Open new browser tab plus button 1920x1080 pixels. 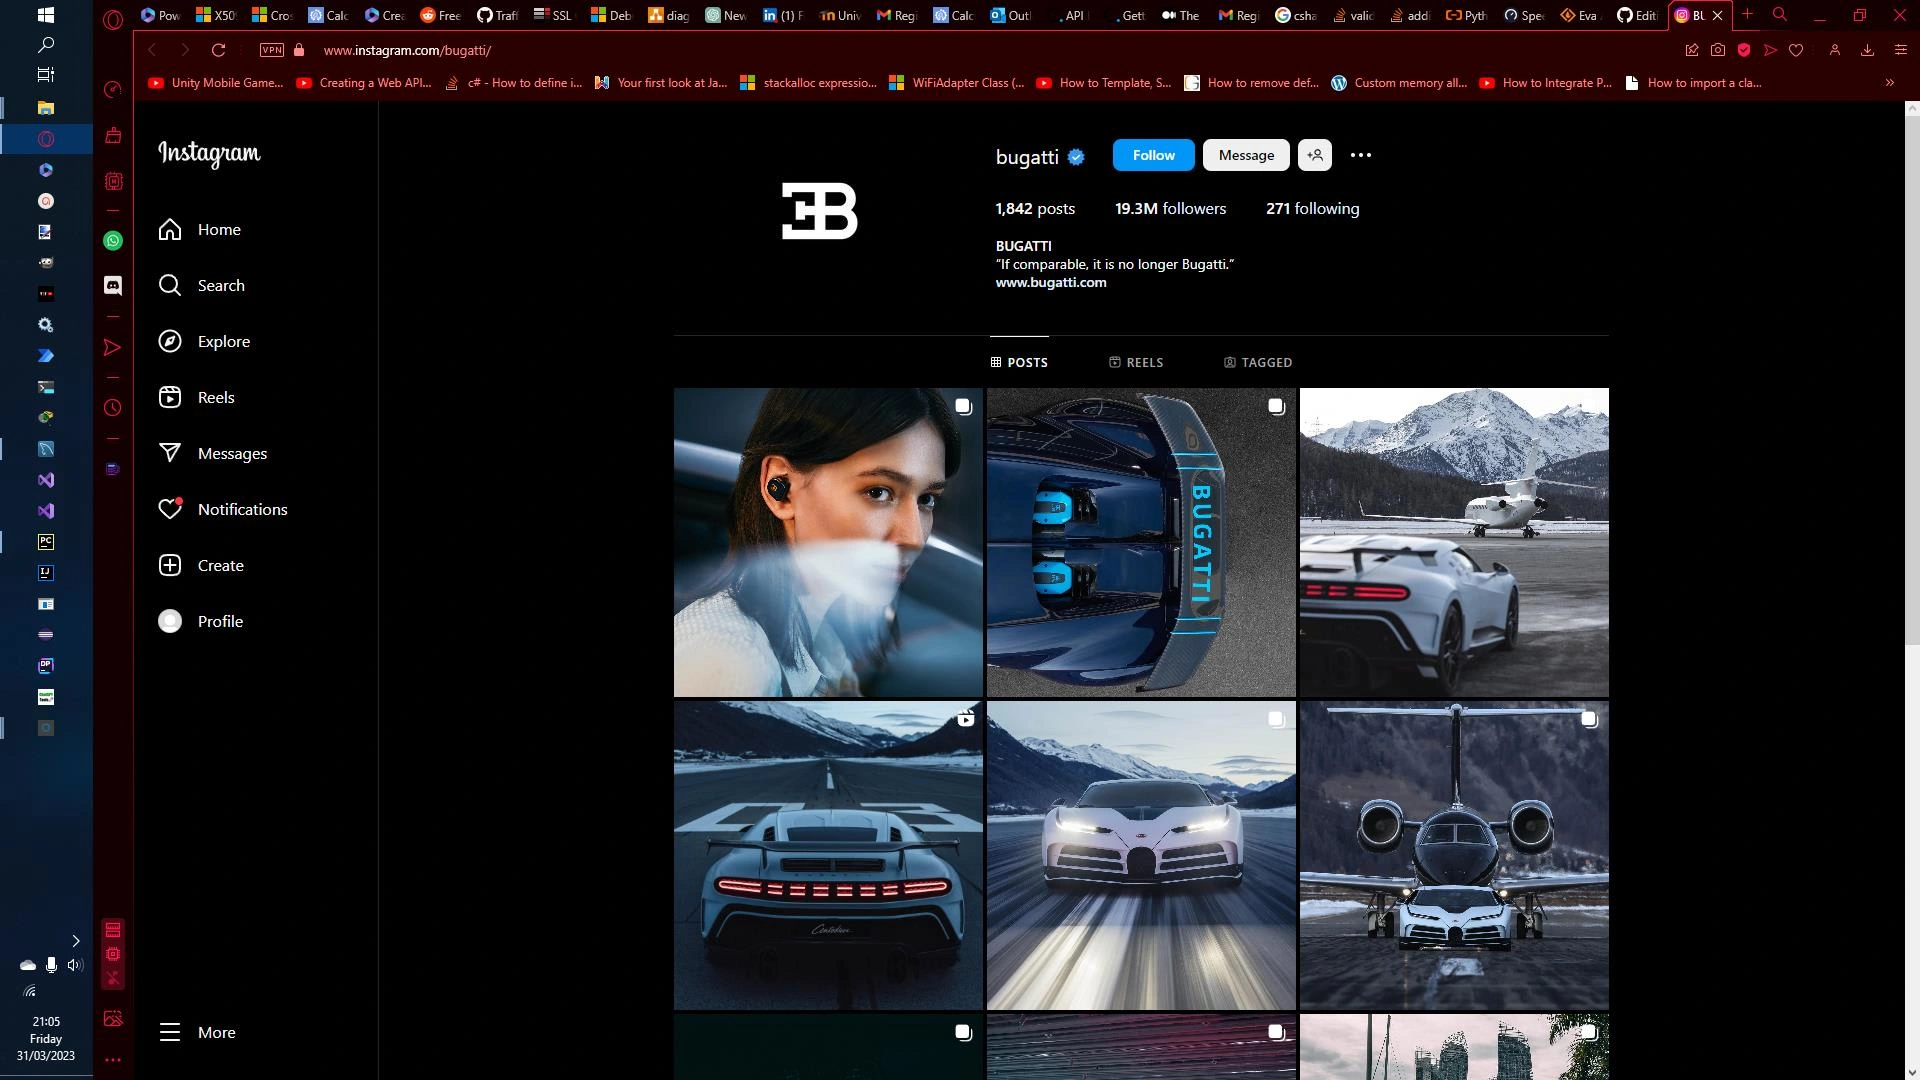tap(1747, 14)
